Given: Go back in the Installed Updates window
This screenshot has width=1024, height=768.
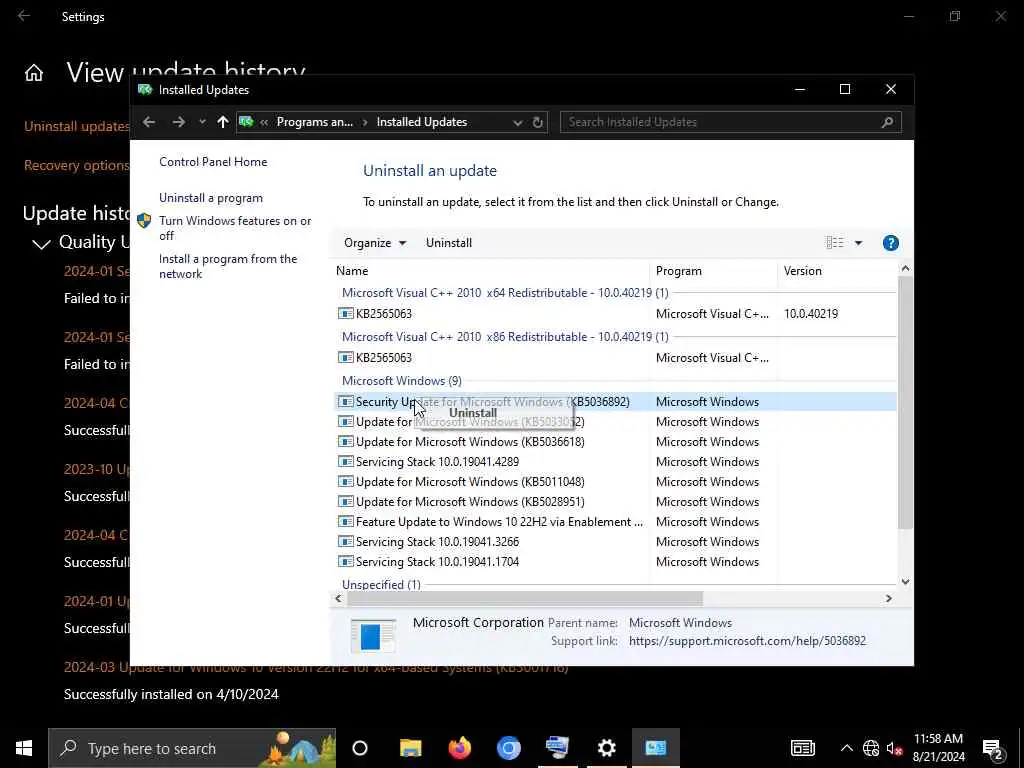Looking at the screenshot, I should (x=149, y=122).
